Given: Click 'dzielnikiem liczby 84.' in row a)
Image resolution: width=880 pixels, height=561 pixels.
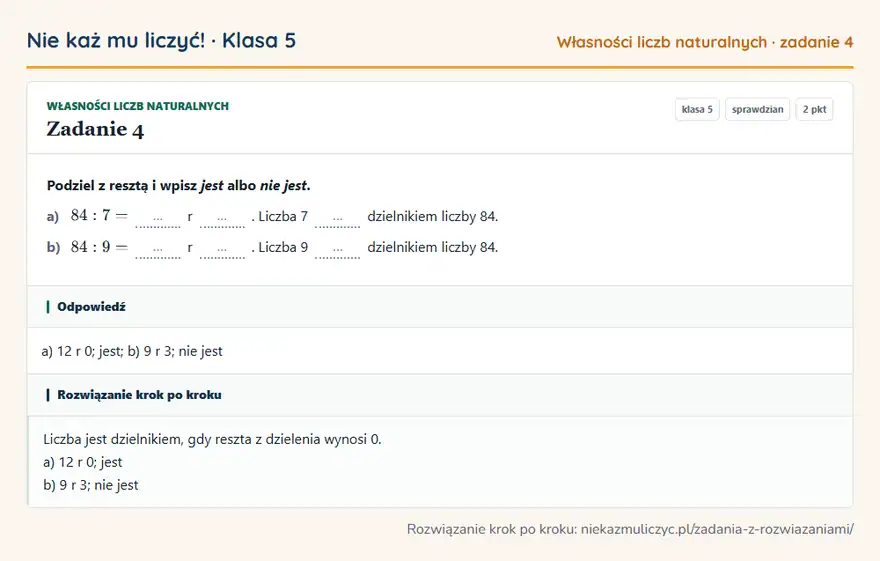Looking at the screenshot, I should pos(433,217).
